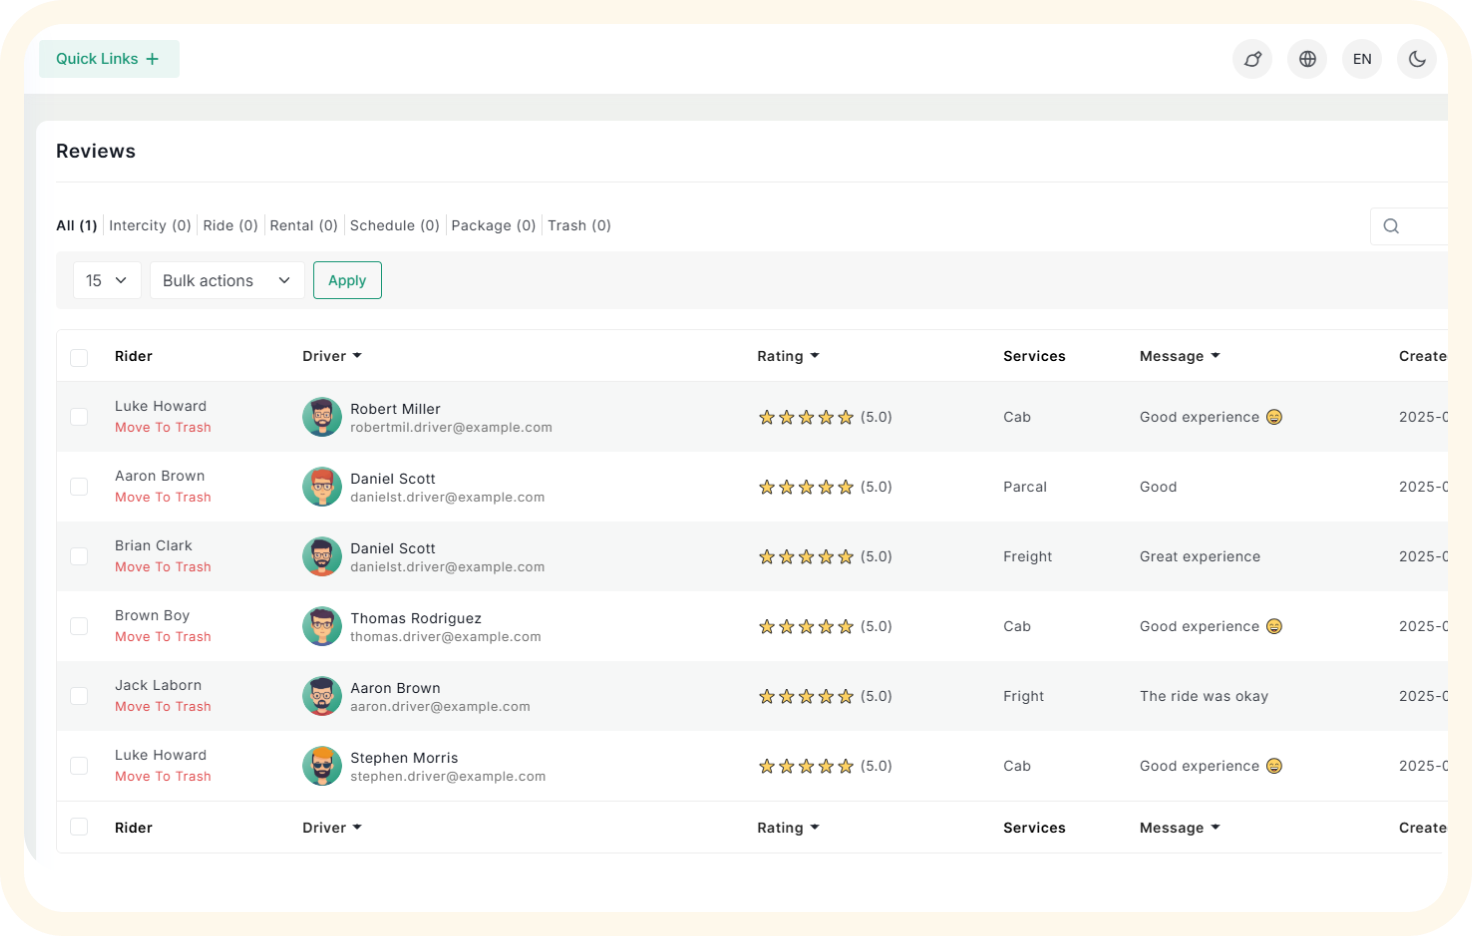1472x936 pixels.
Task: Click the EN language button
Action: coord(1362,59)
